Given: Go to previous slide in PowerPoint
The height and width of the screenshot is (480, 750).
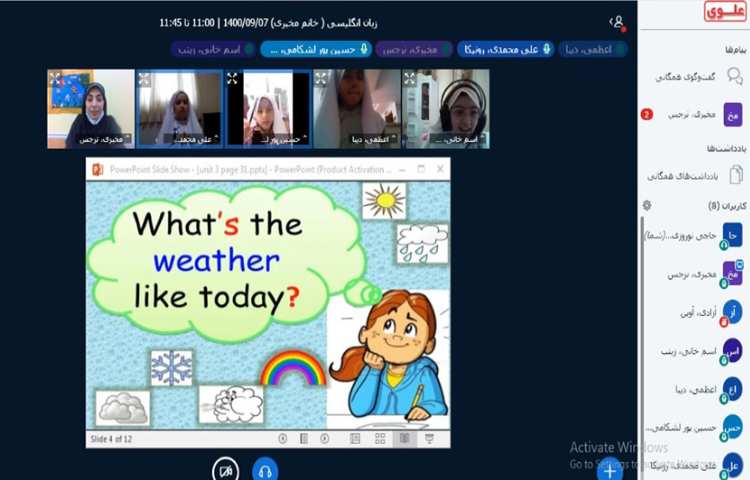Looking at the screenshot, I should pyautogui.click(x=283, y=438).
